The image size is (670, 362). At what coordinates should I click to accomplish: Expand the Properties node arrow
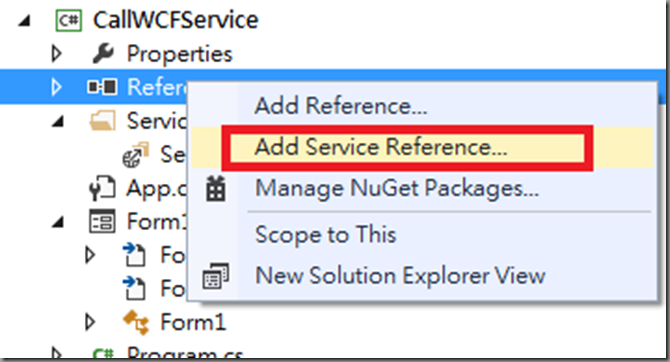click(56, 54)
